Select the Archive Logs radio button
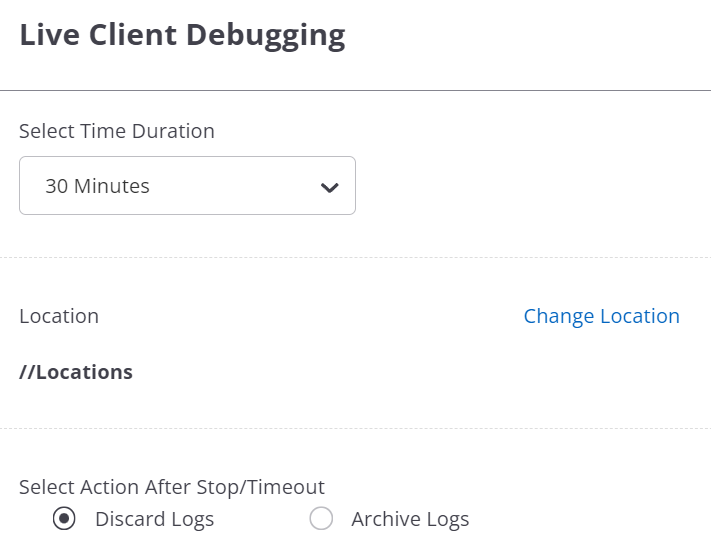The height and width of the screenshot is (560, 711). (321, 519)
